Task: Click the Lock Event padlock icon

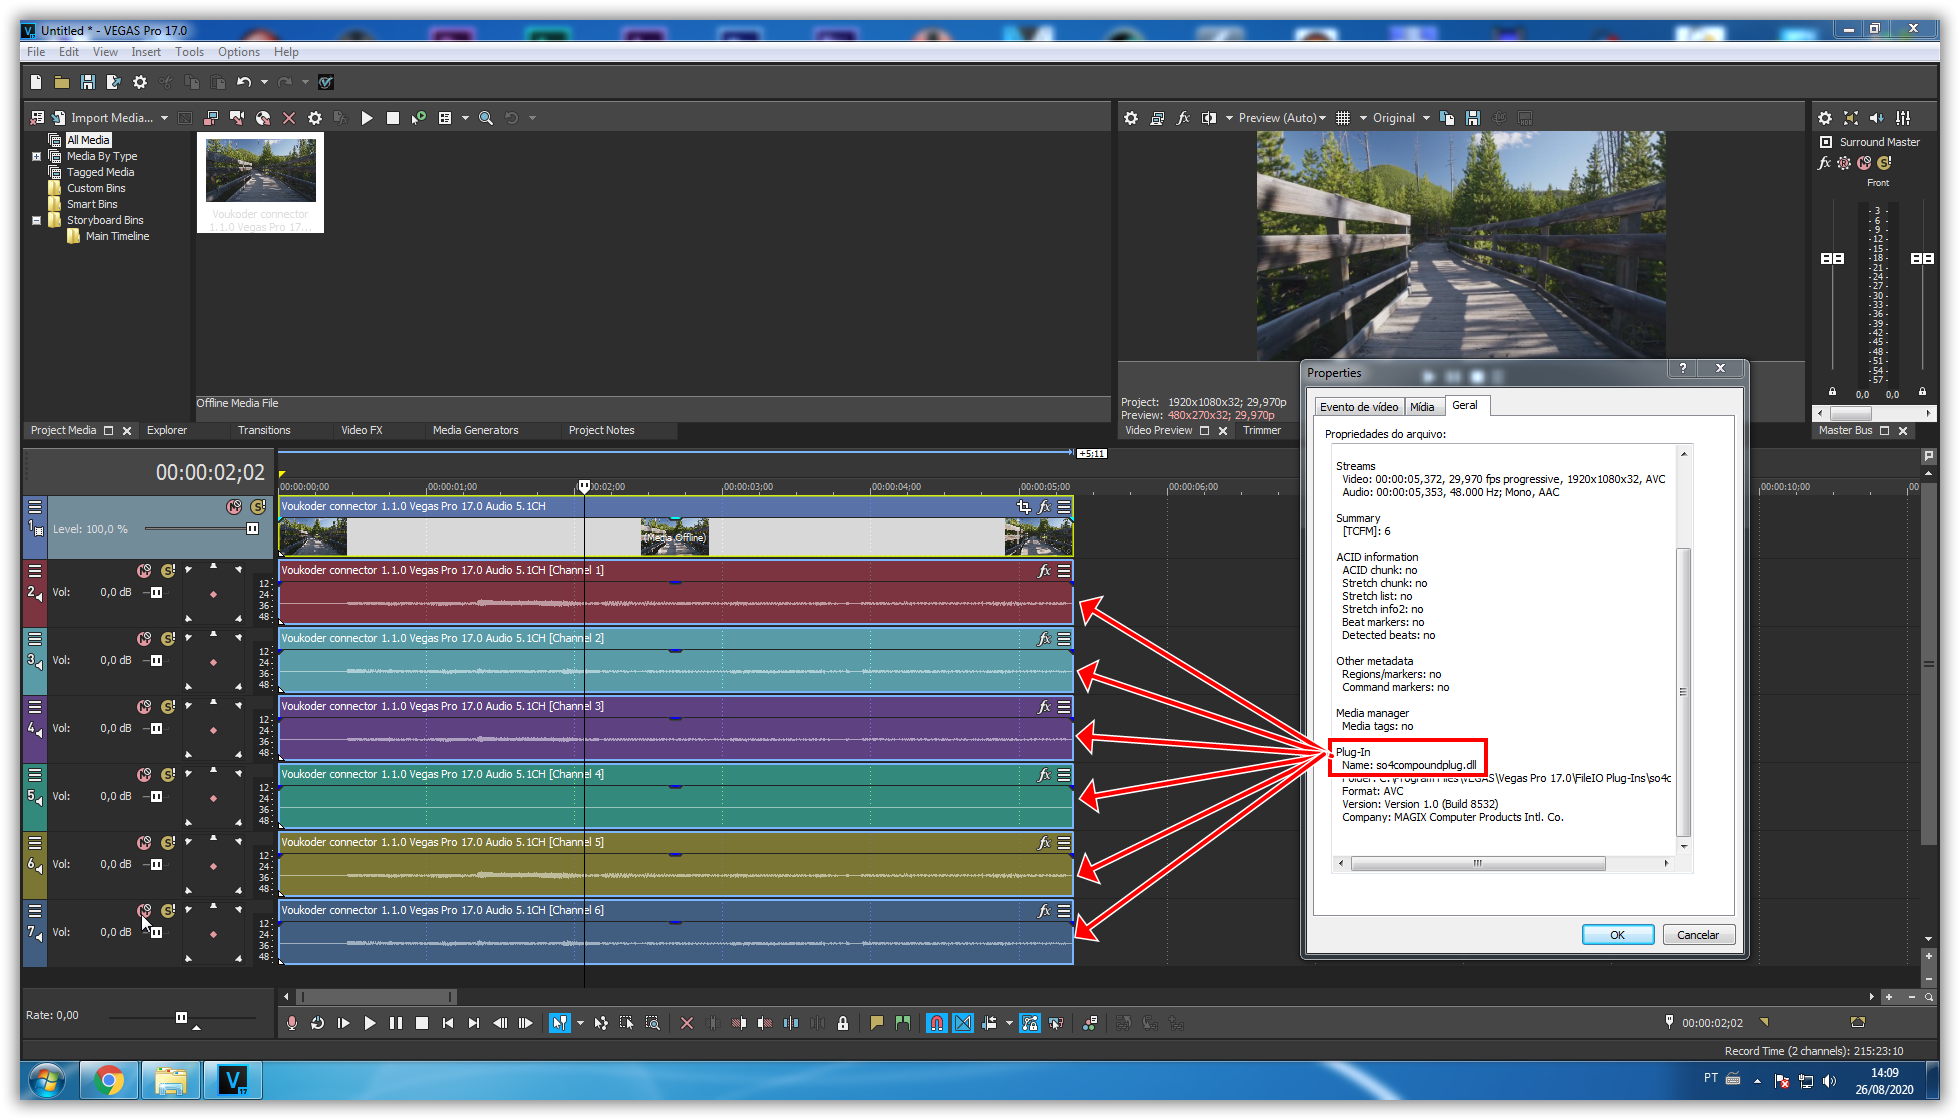Action: [843, 1023]
